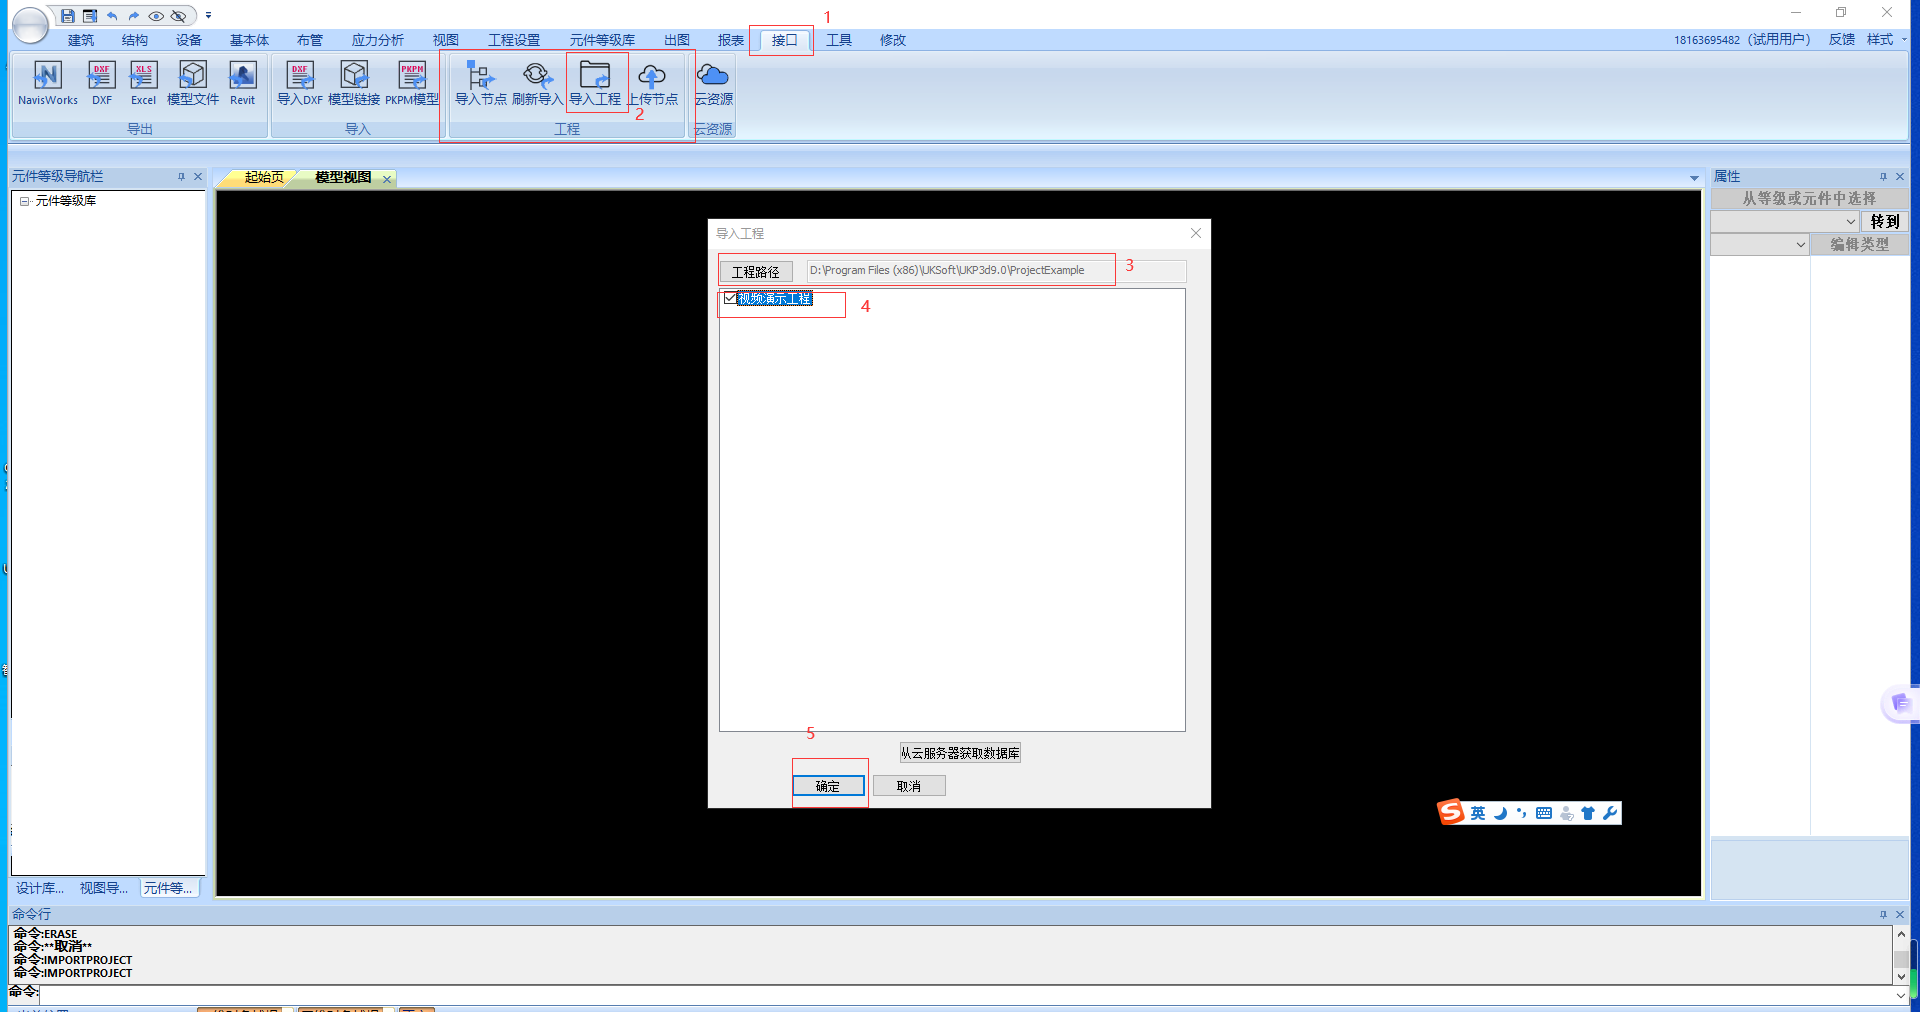Uncheck the 视频演示工程 checkbox
1920x1012 pixels.
pos(730,298)
